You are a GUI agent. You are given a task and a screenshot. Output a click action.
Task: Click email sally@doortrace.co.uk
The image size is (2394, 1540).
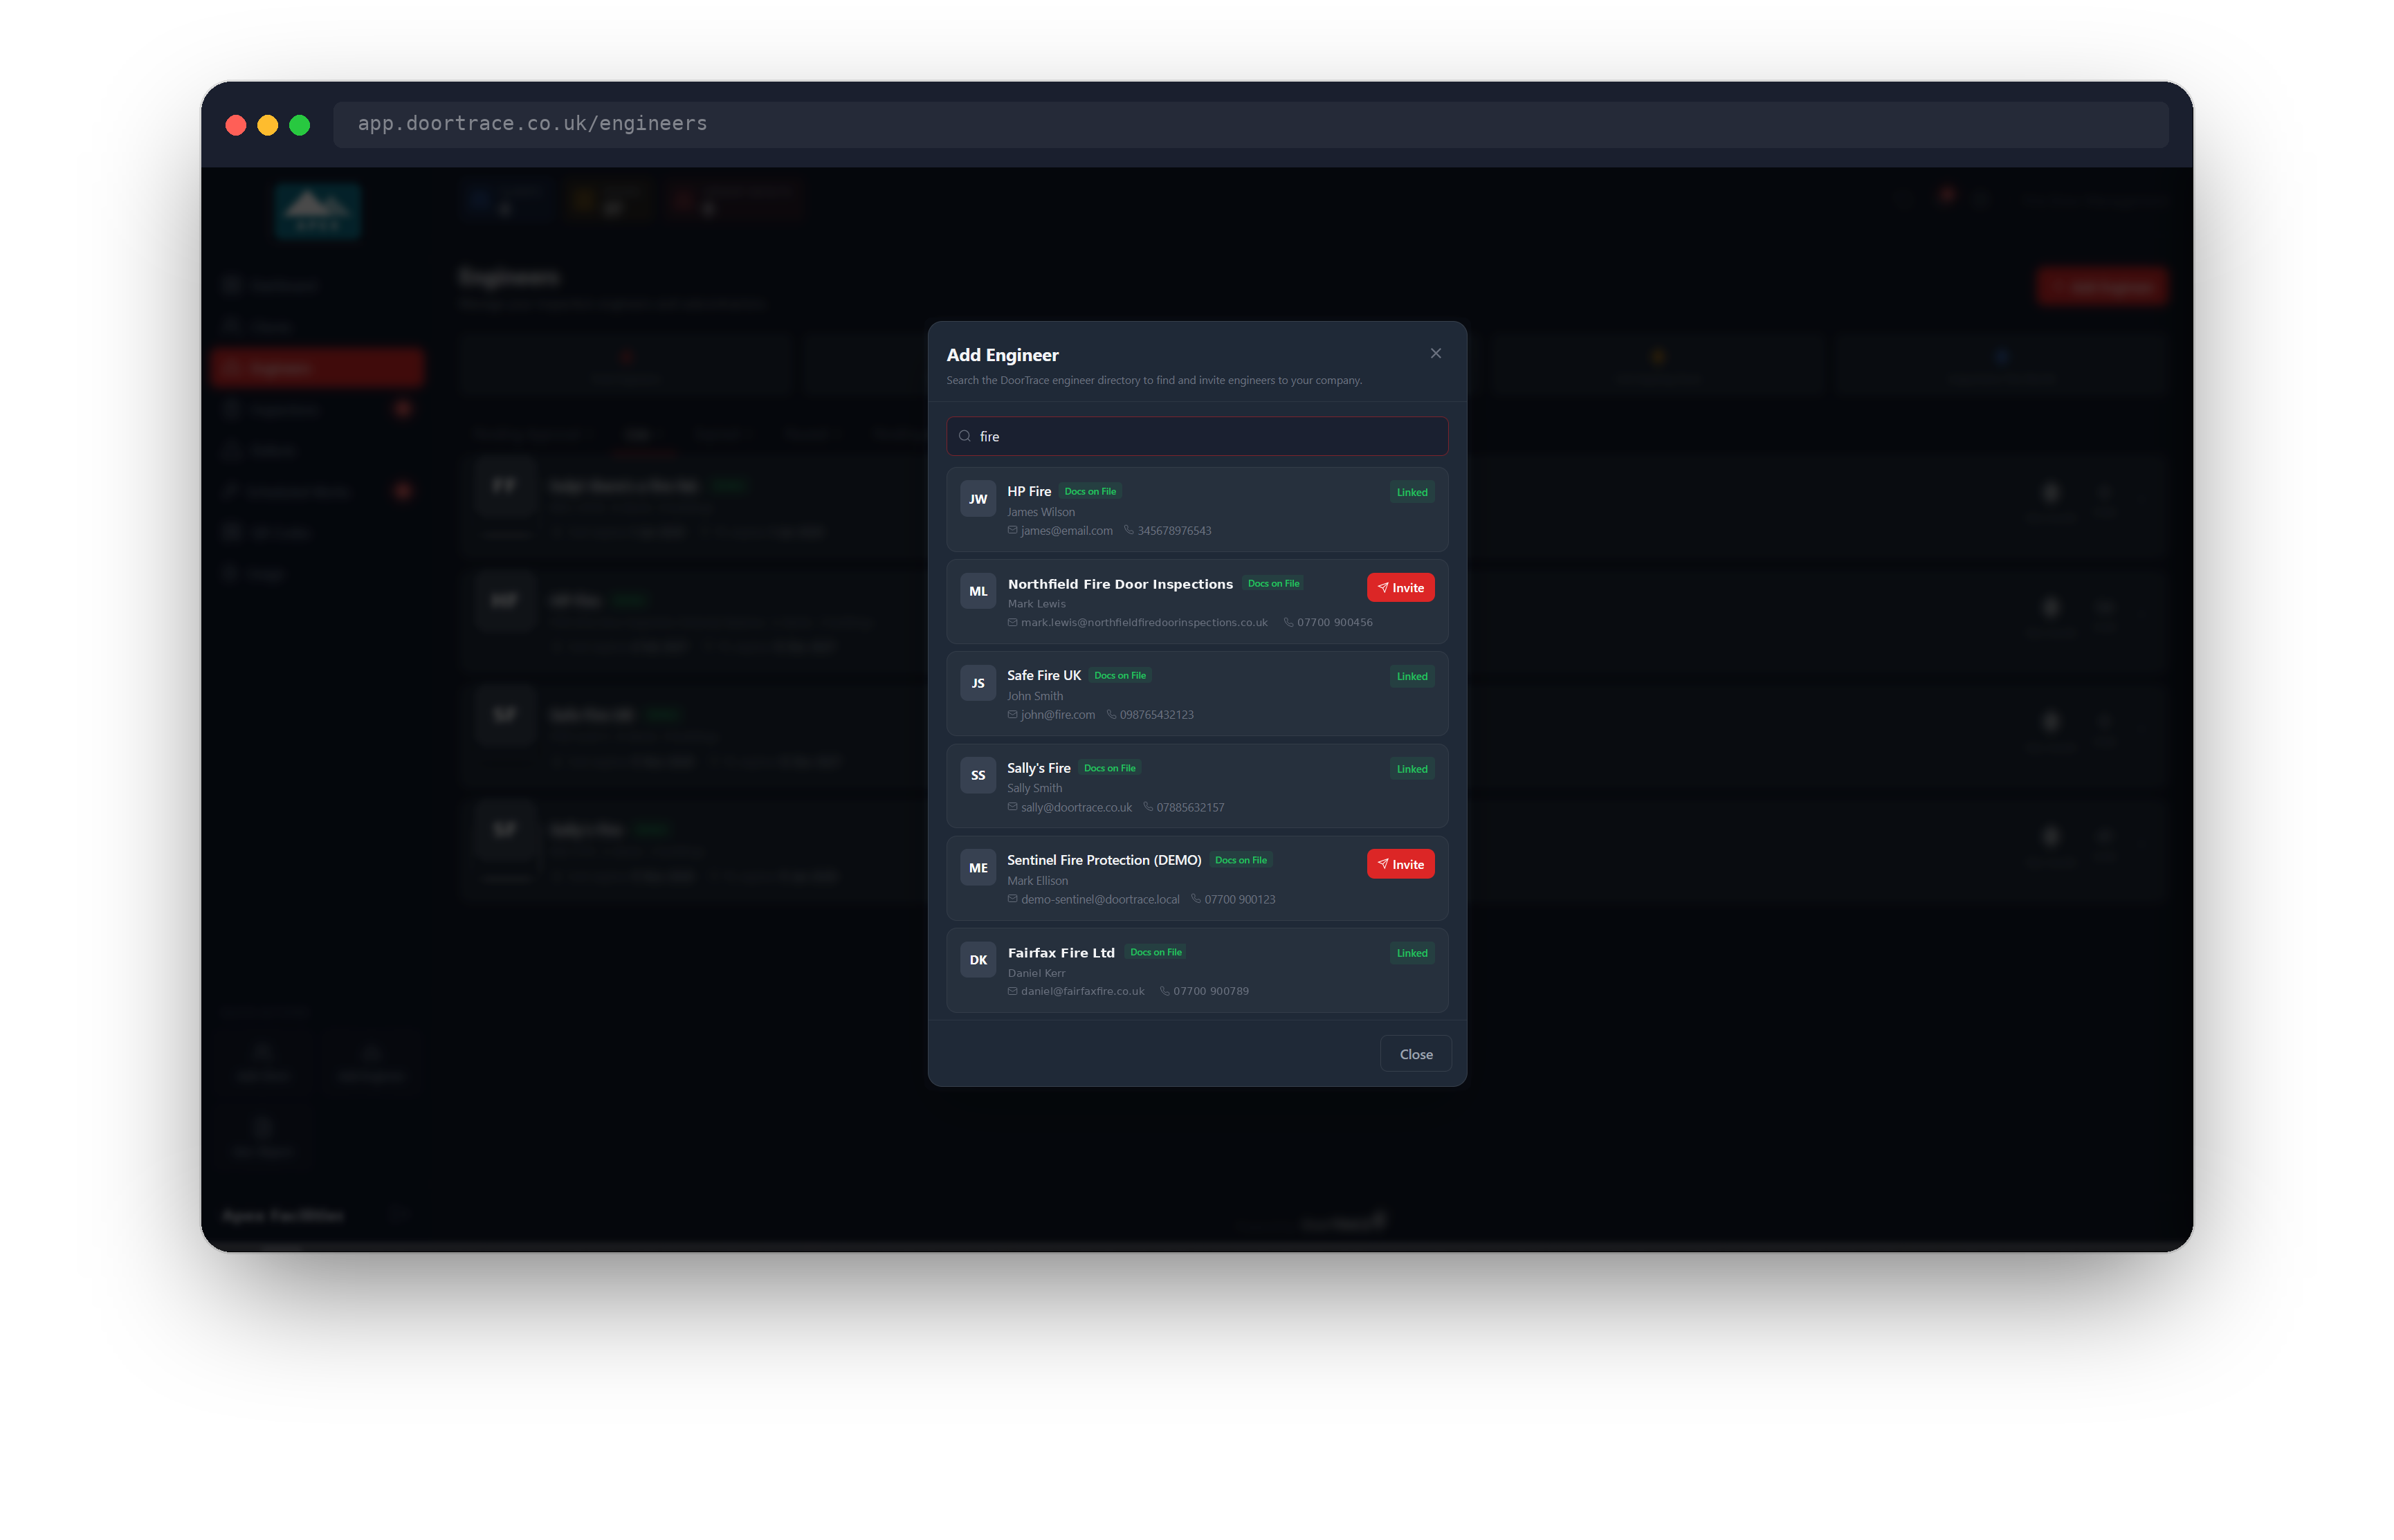1076,807
